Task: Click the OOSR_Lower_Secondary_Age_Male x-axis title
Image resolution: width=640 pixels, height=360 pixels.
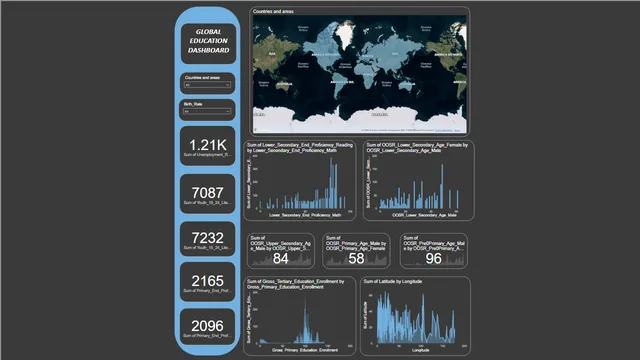Action: [x=424, y=215]
